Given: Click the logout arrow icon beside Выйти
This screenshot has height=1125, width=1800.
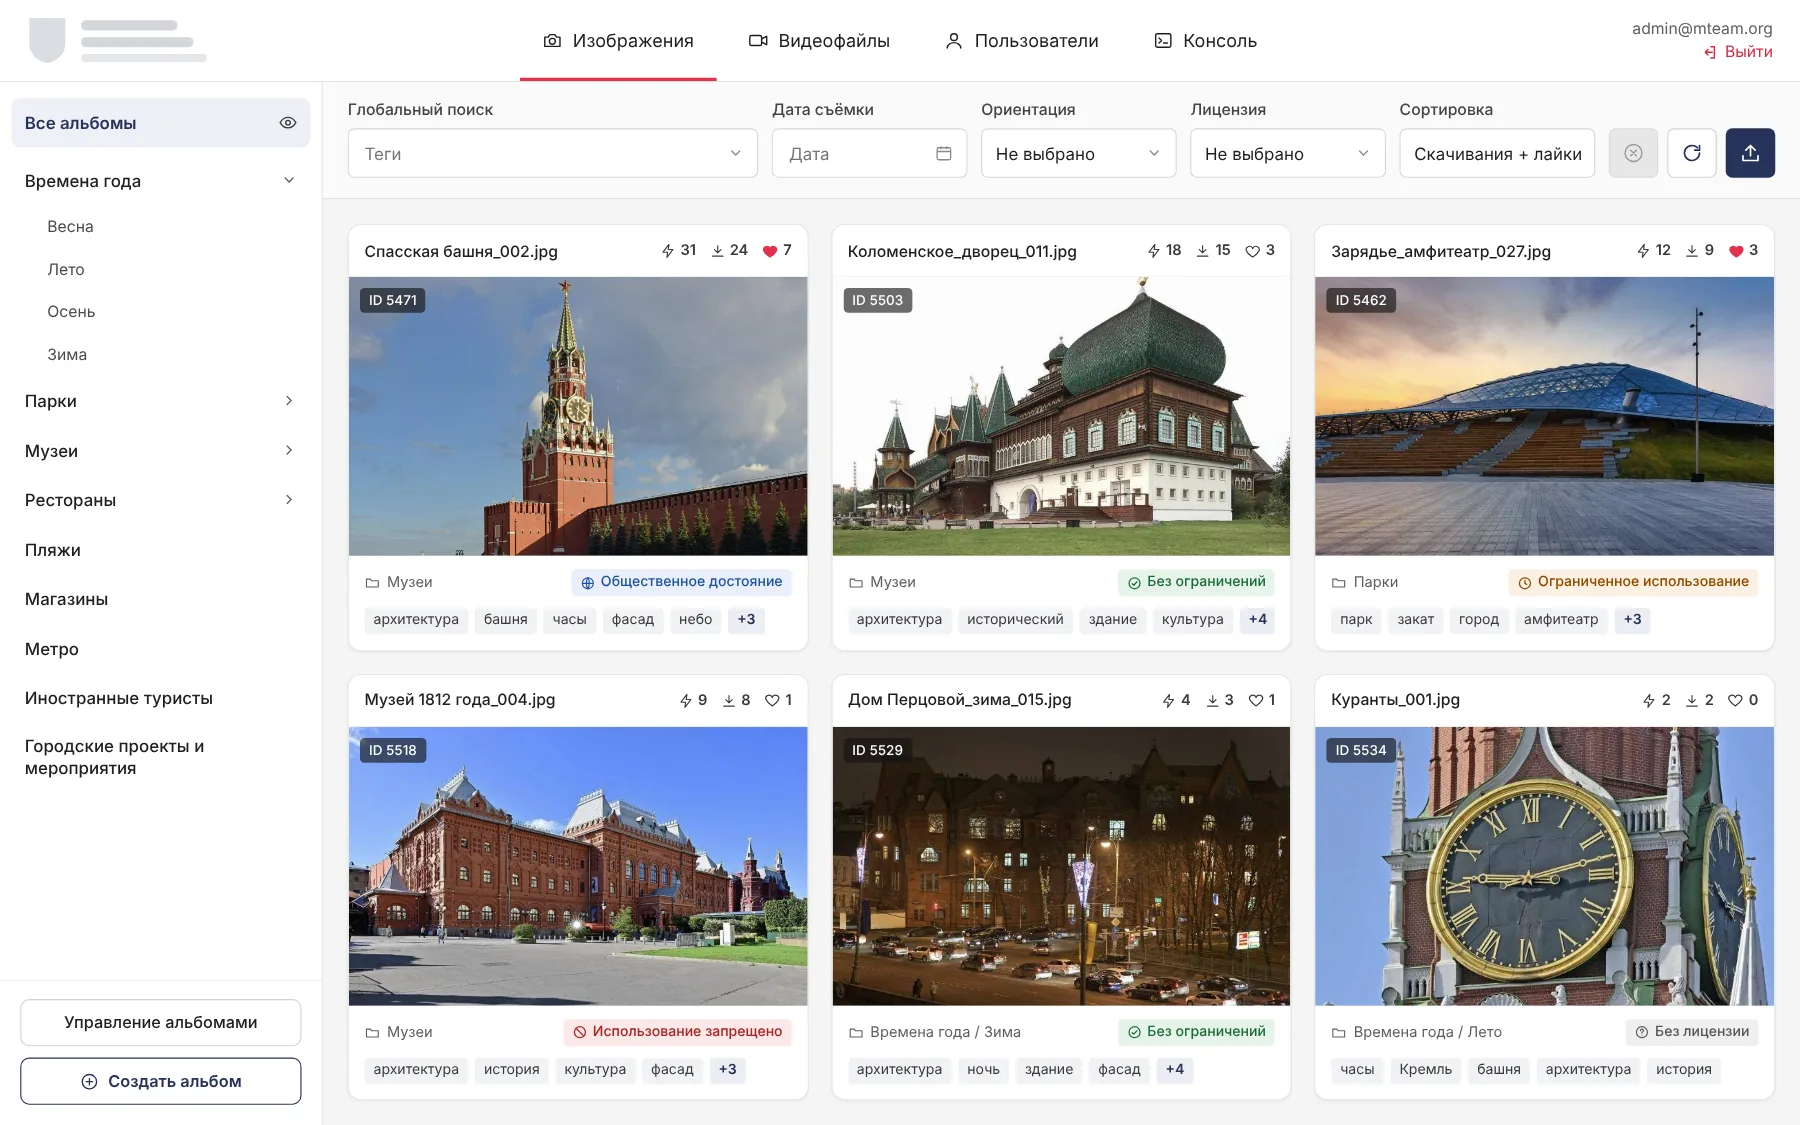Looking at the screenshot, I should [1710, 52].
